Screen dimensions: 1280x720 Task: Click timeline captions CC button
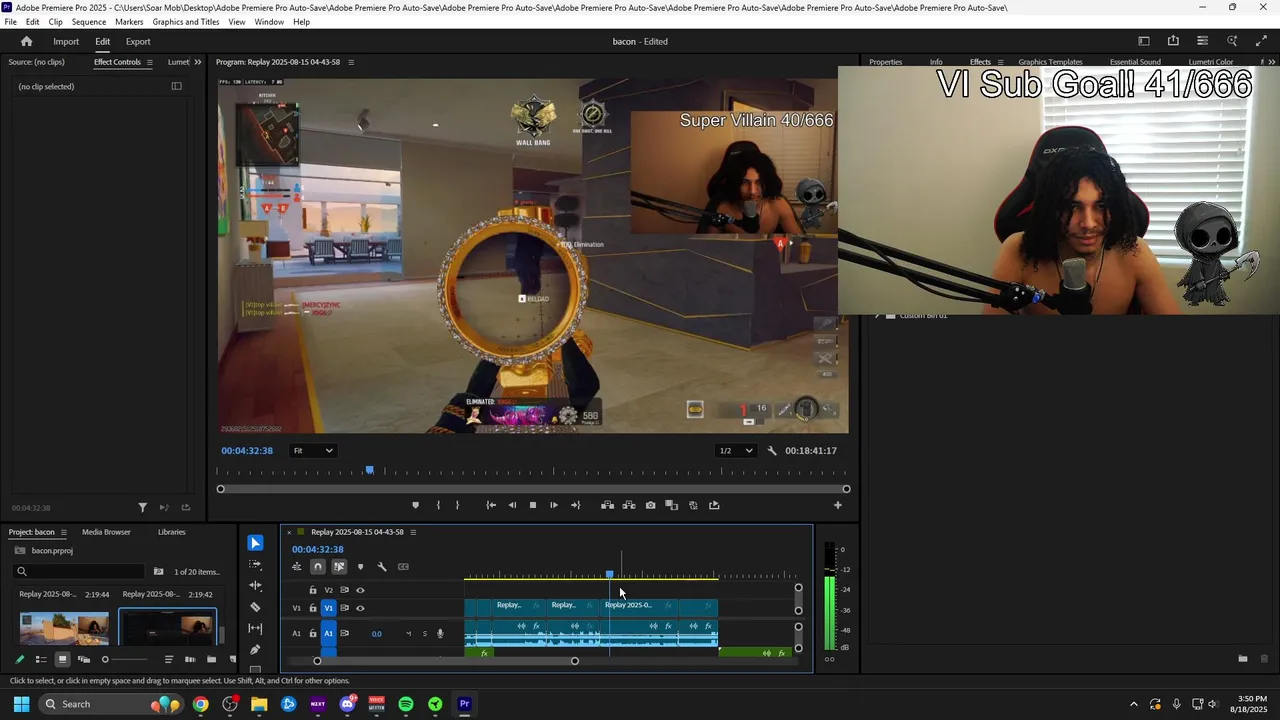point(403,567)
